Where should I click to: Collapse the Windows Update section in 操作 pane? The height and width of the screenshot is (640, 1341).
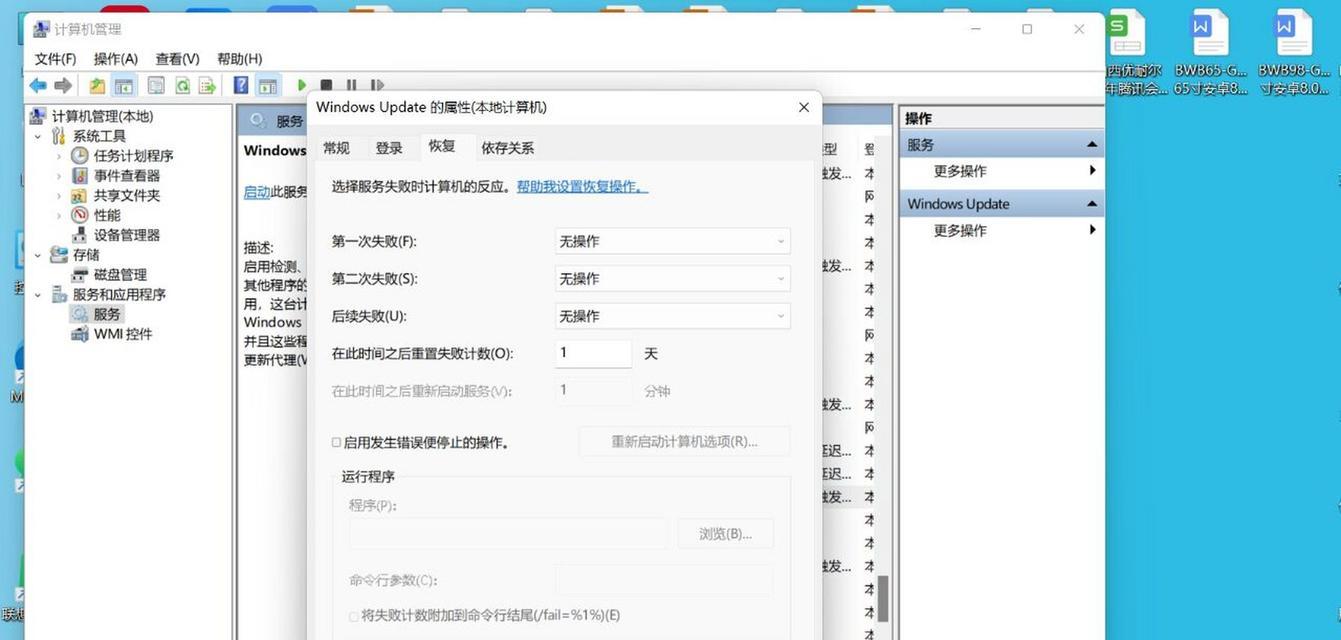(x=1092, y=204)
